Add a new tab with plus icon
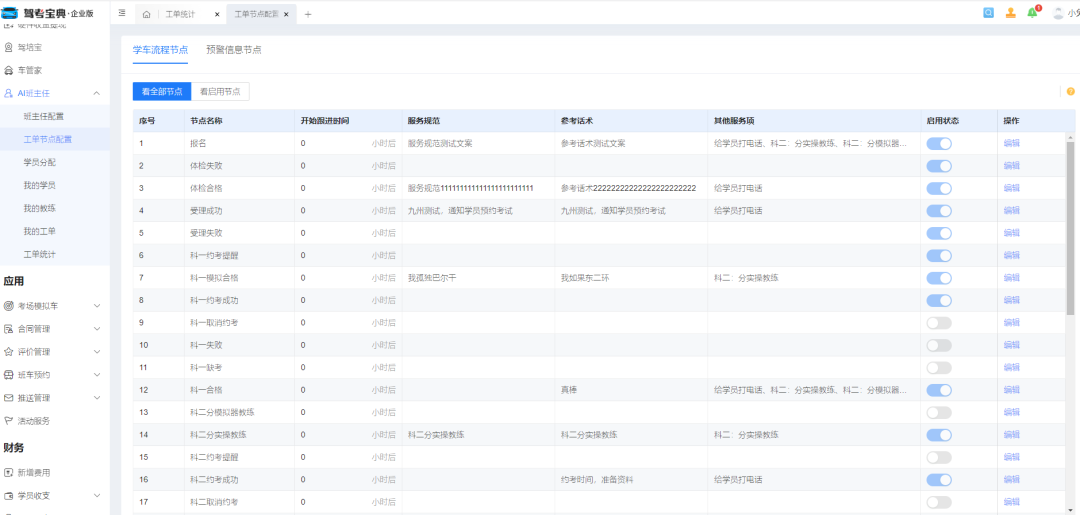 (x=308, y=14)
